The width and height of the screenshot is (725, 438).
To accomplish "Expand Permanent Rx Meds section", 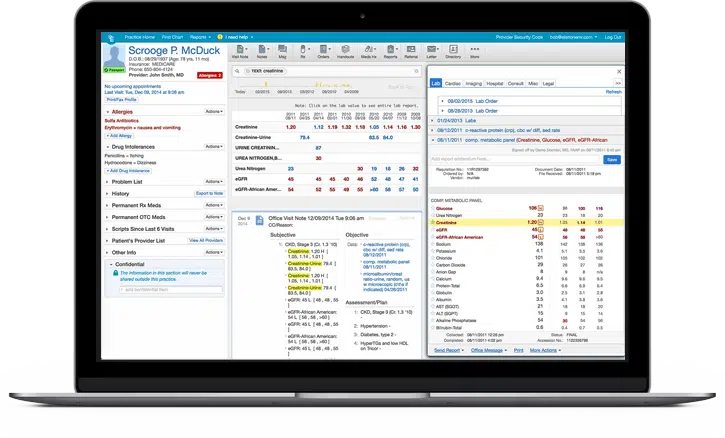I will click(107, 205).
